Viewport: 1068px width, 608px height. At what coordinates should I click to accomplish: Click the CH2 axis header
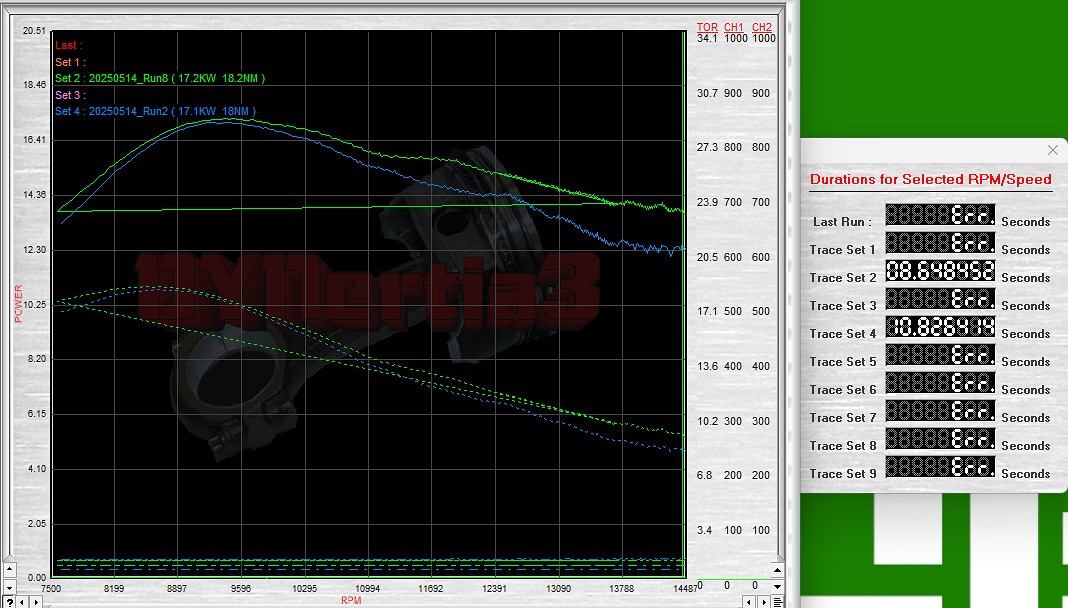click(761, 27)
